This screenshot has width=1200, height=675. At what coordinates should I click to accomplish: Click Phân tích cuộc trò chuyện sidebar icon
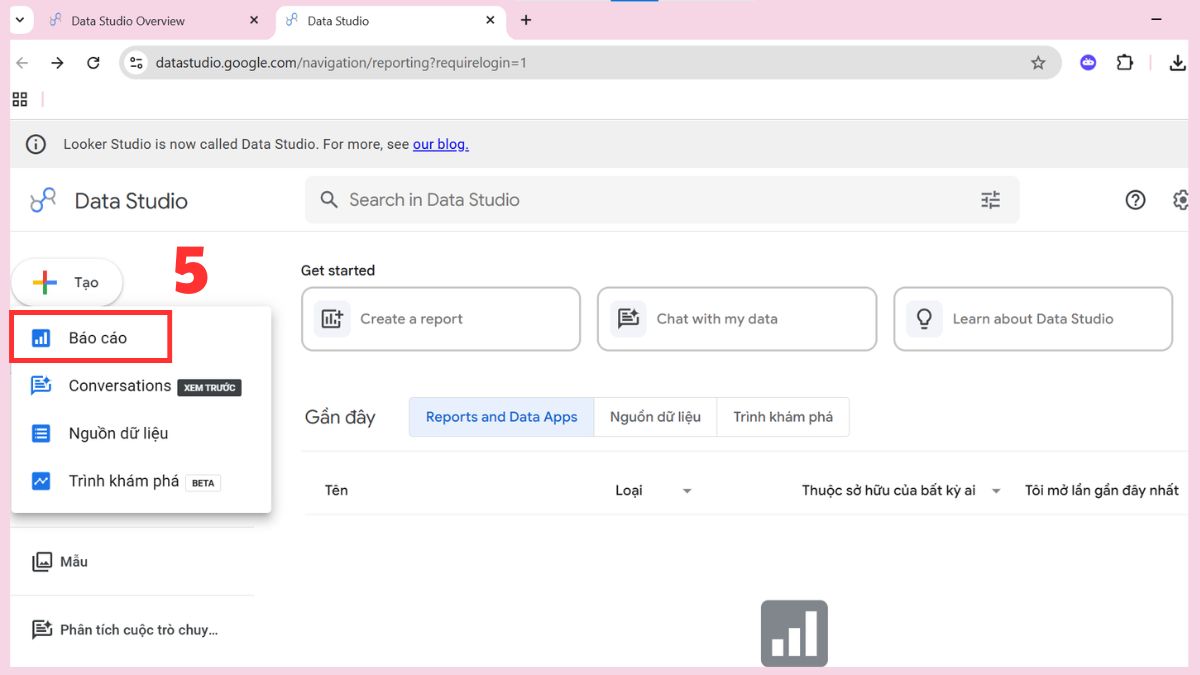42,629
